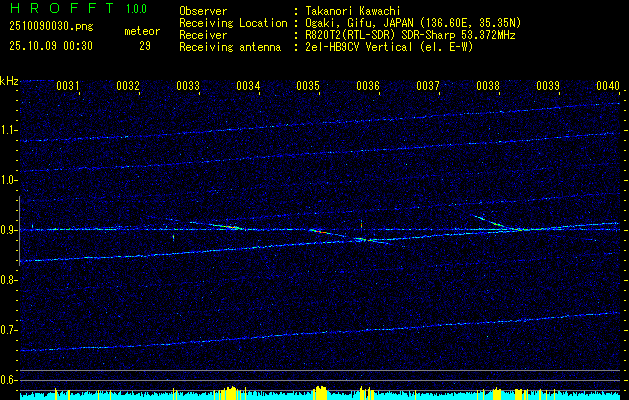Viewport: 629px width, 400px height.
Task: Click the 25.10.09 00:30 timestamp
Action: point(50,46)
